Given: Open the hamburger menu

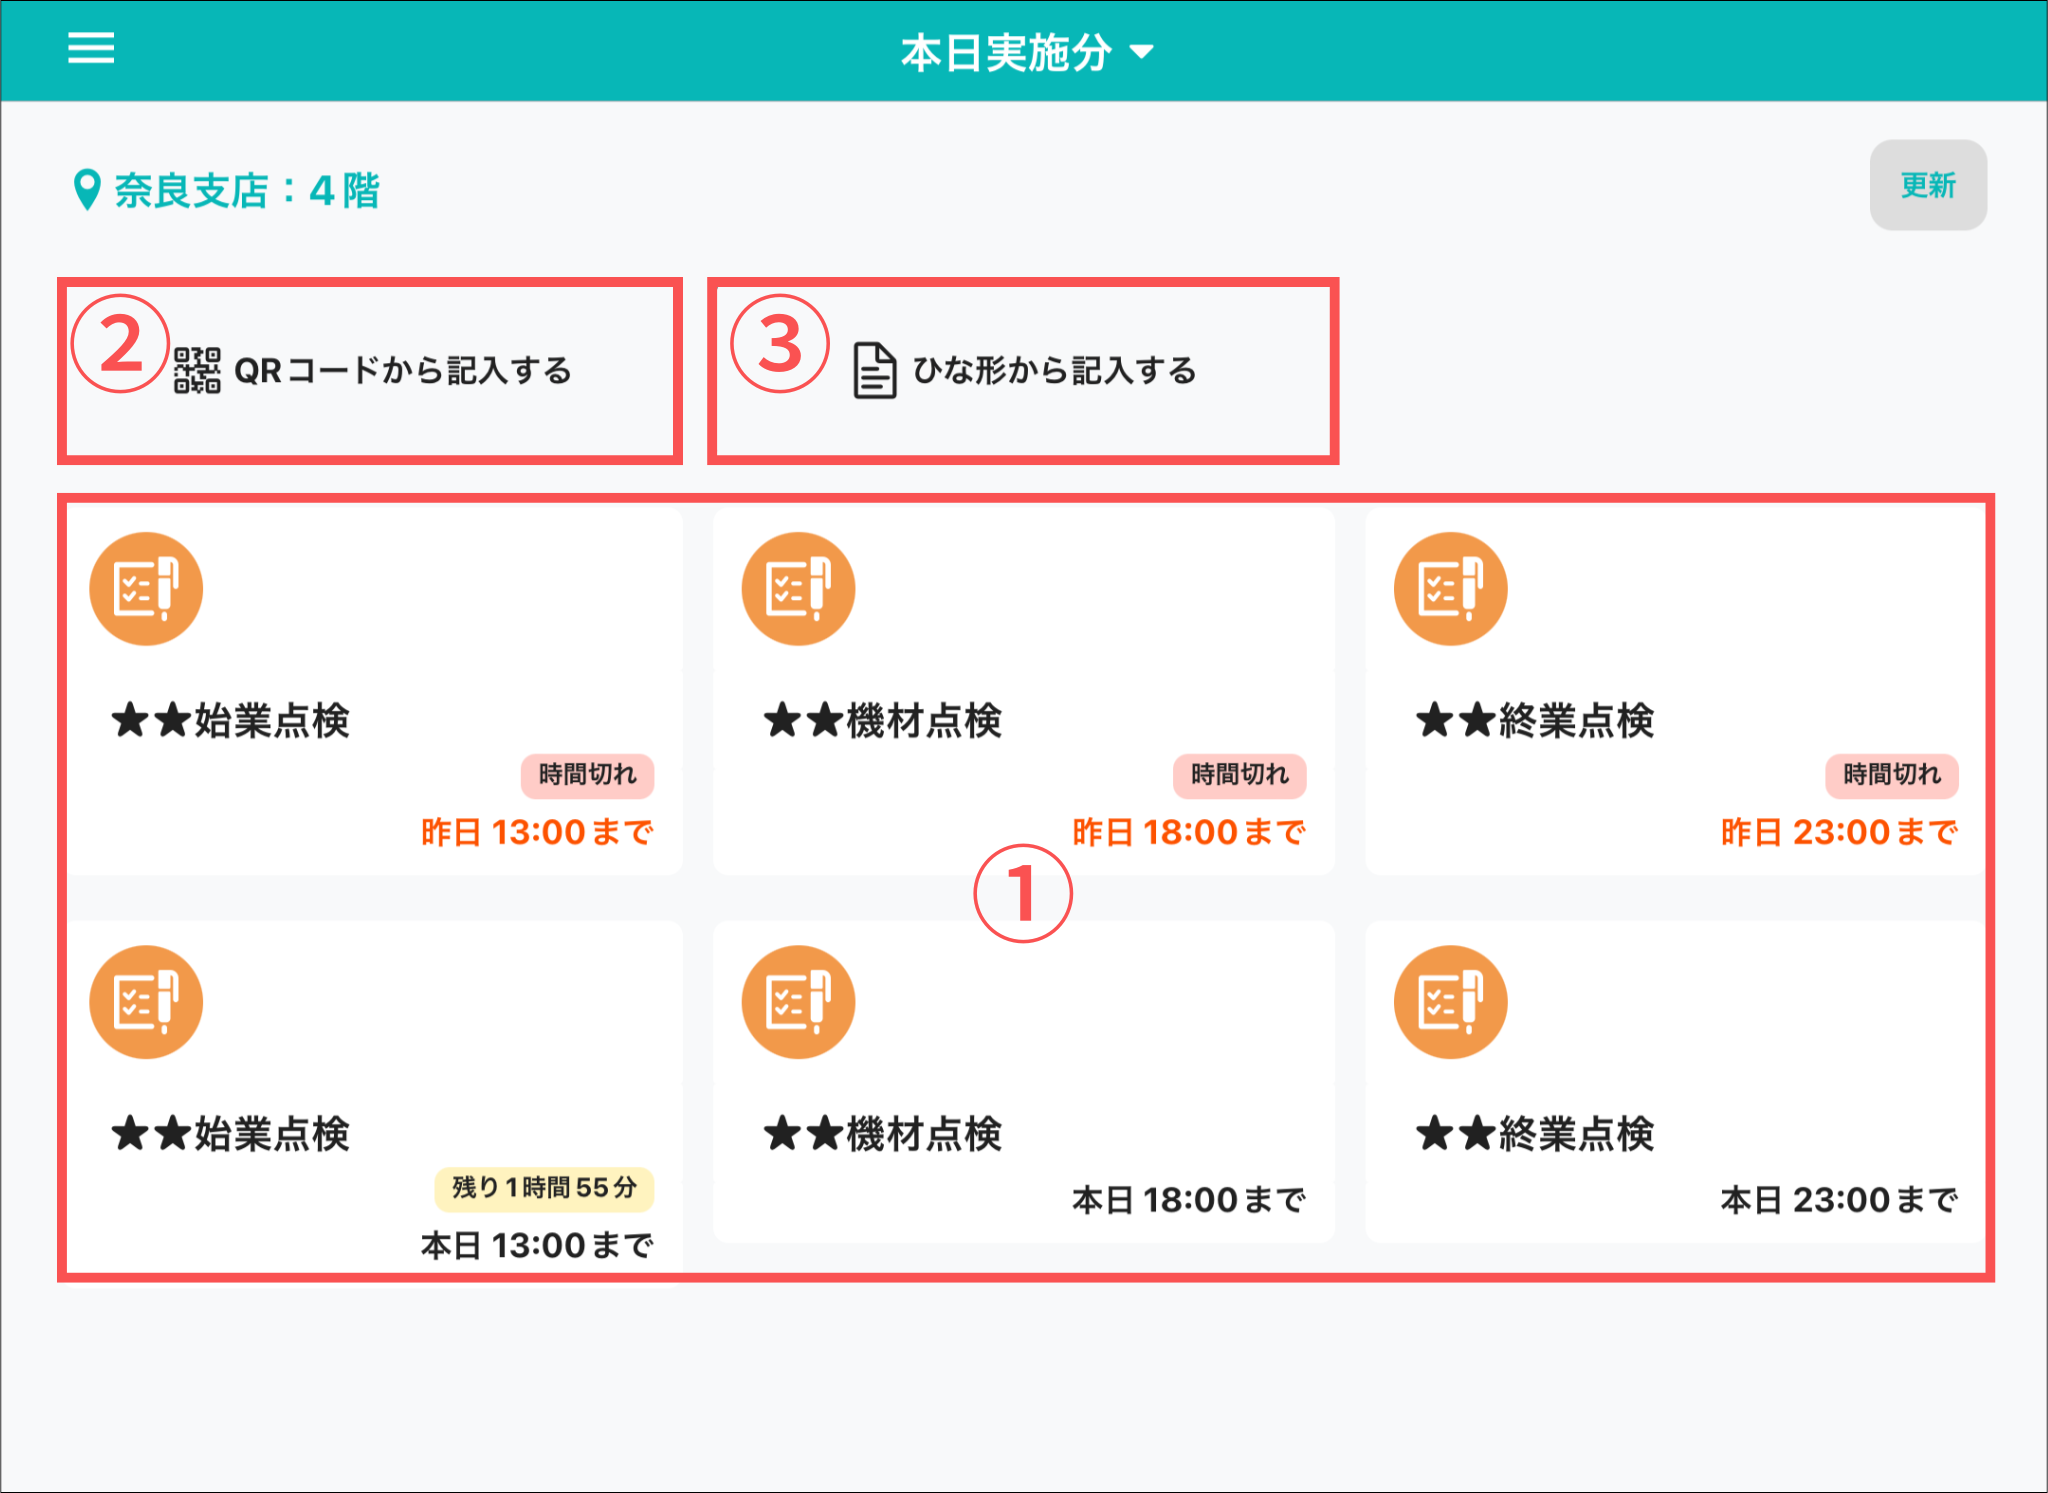Looking at the screenshot, I should [x=91, y=47].
